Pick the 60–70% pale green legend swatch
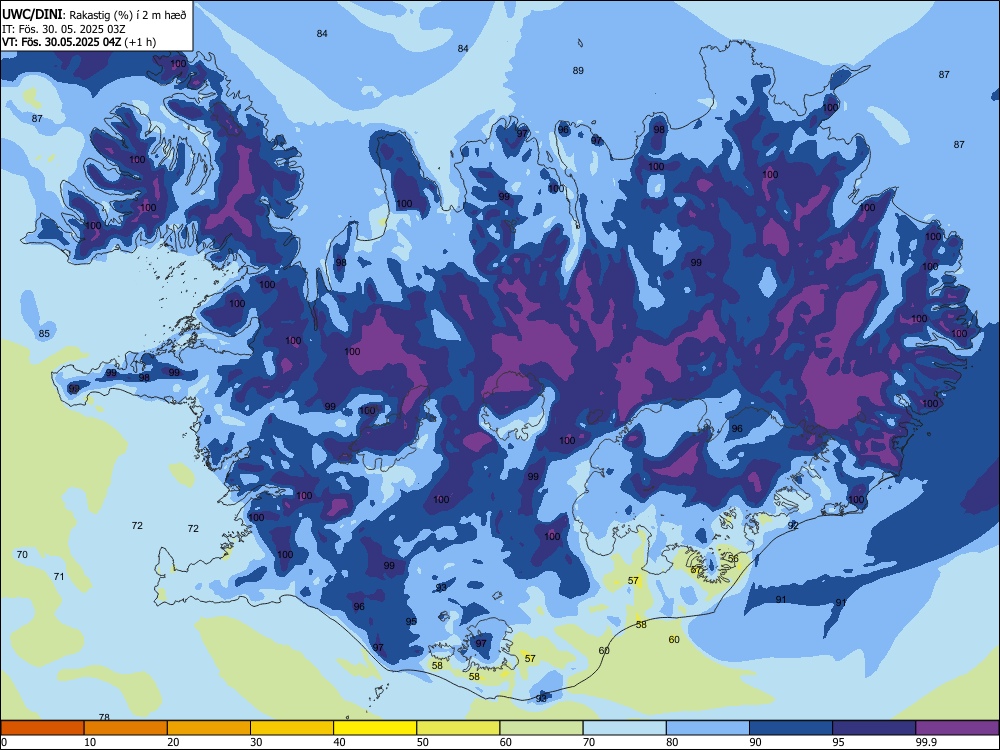1000x750 pixels. click(x=541, y=728)
